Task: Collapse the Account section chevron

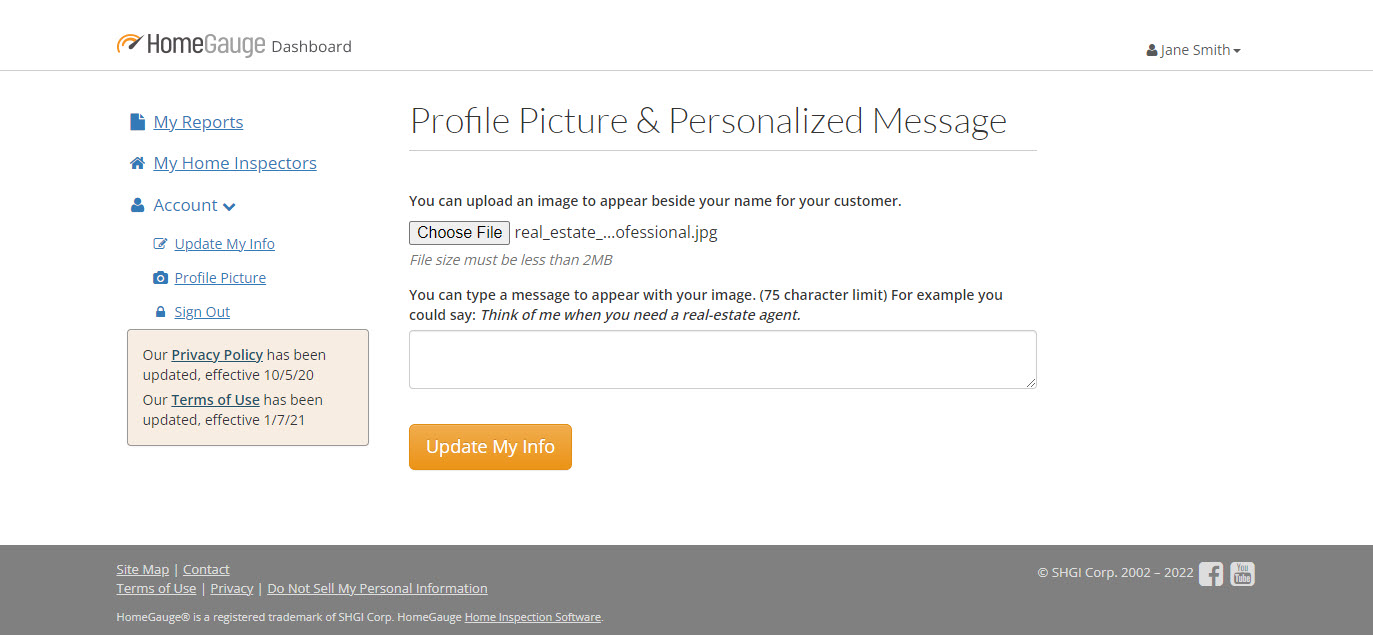Action: coord(229,206)
